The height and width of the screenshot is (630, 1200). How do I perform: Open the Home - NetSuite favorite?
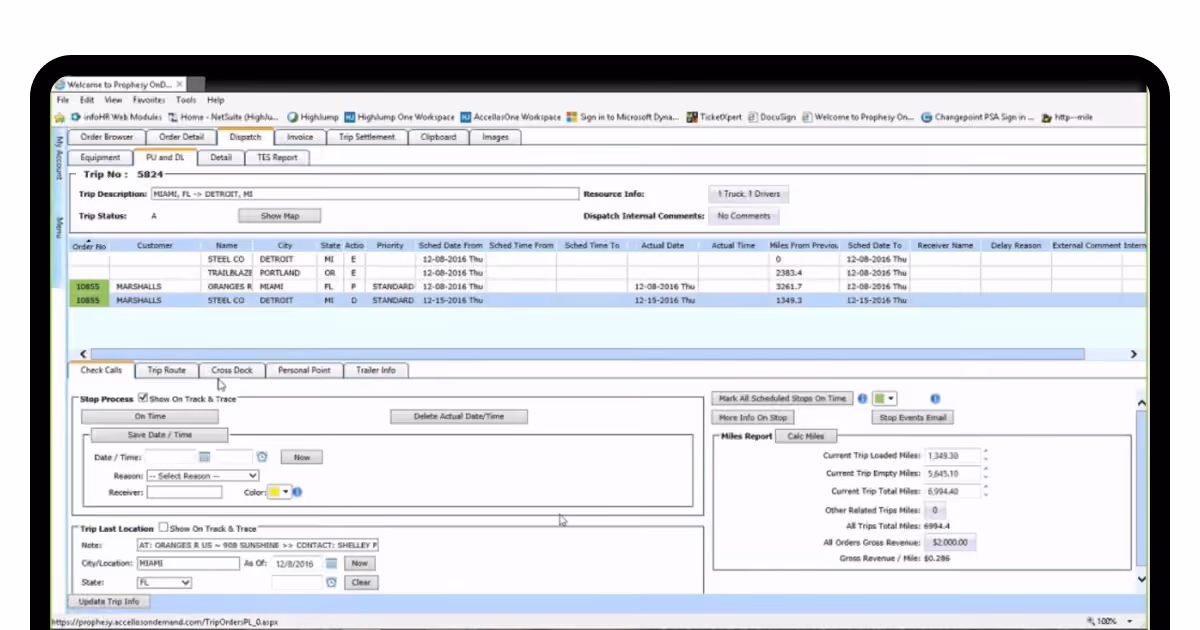tap(225, 117)
